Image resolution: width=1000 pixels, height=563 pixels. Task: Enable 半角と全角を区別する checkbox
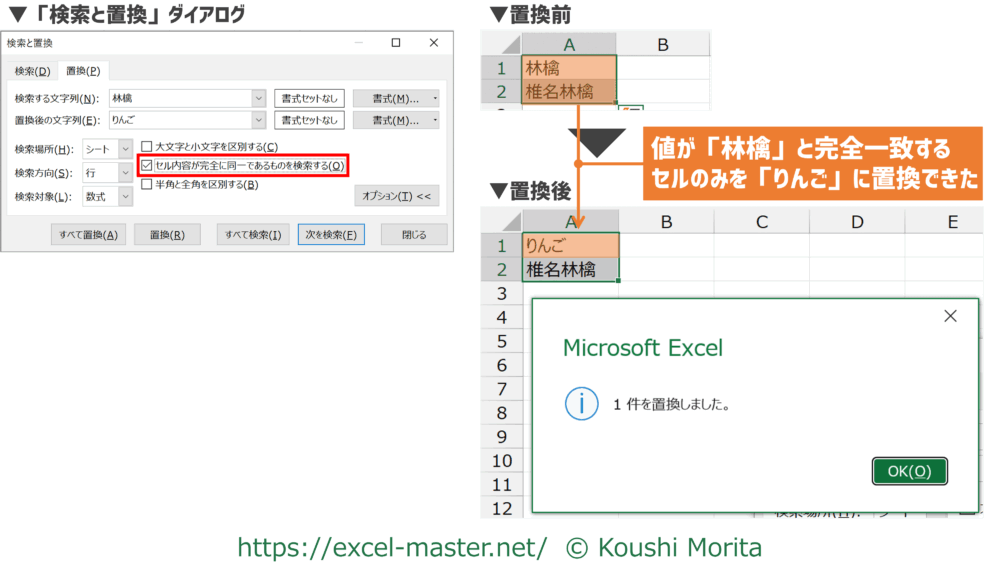coord(147,184)
